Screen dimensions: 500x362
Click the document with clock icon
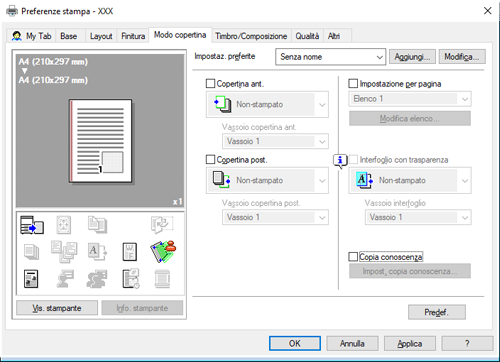point(131,279)
